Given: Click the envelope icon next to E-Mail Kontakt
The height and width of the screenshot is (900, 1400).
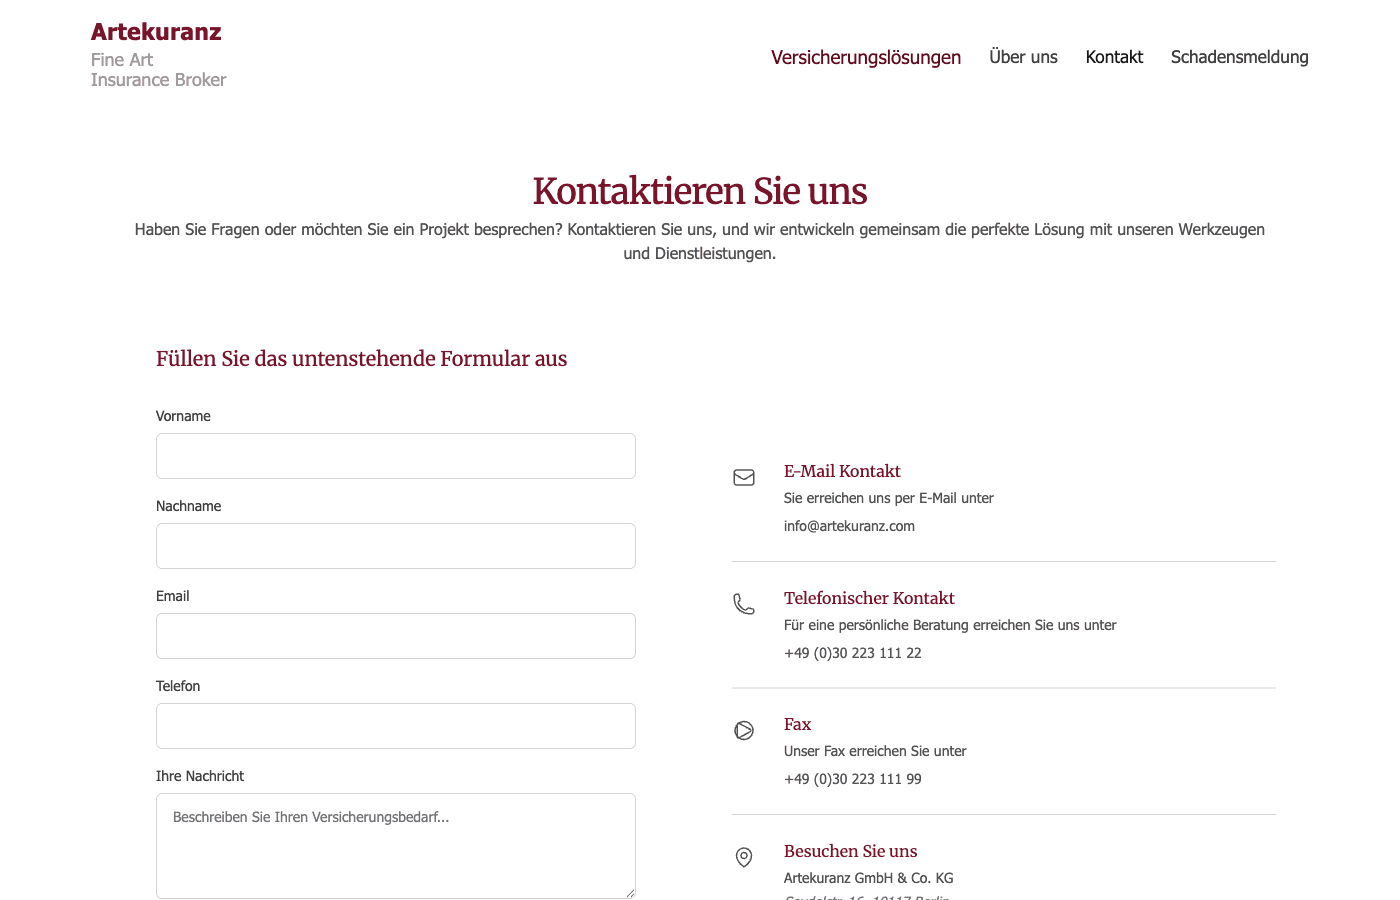Looking at the screenshot, I should (744, 477).
